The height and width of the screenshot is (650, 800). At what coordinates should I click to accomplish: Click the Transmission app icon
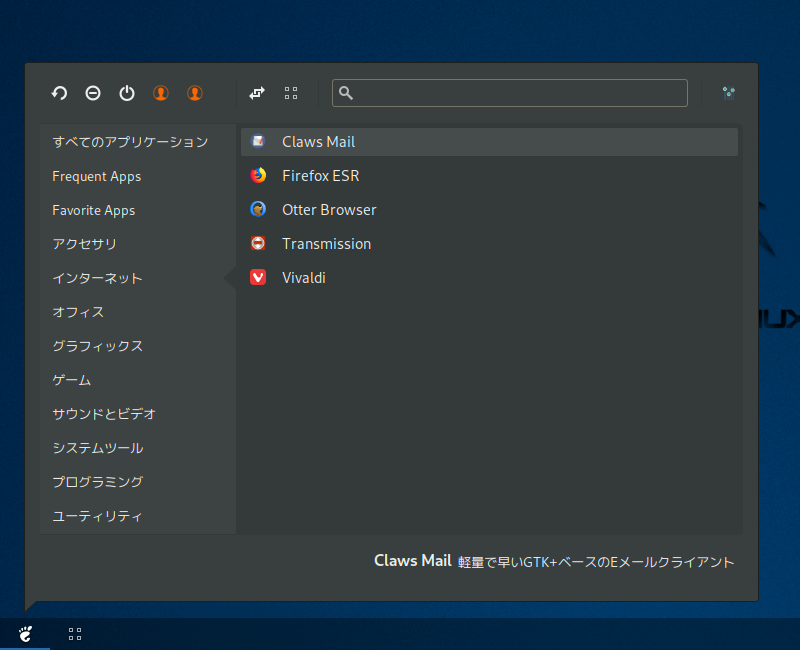click(258, 243)
